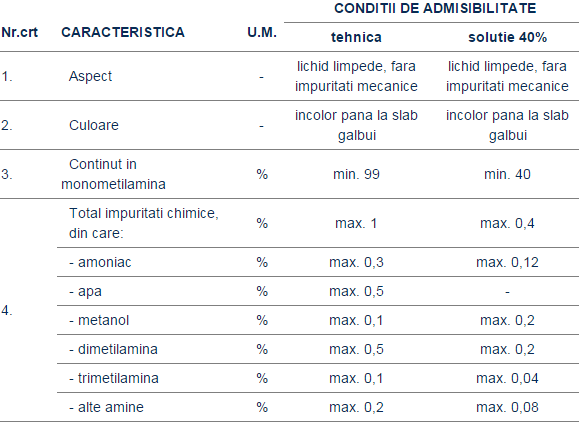Click the amoniac row label
Screen dimensions: 579x424
pyautogui.click(x=100, y=262)
